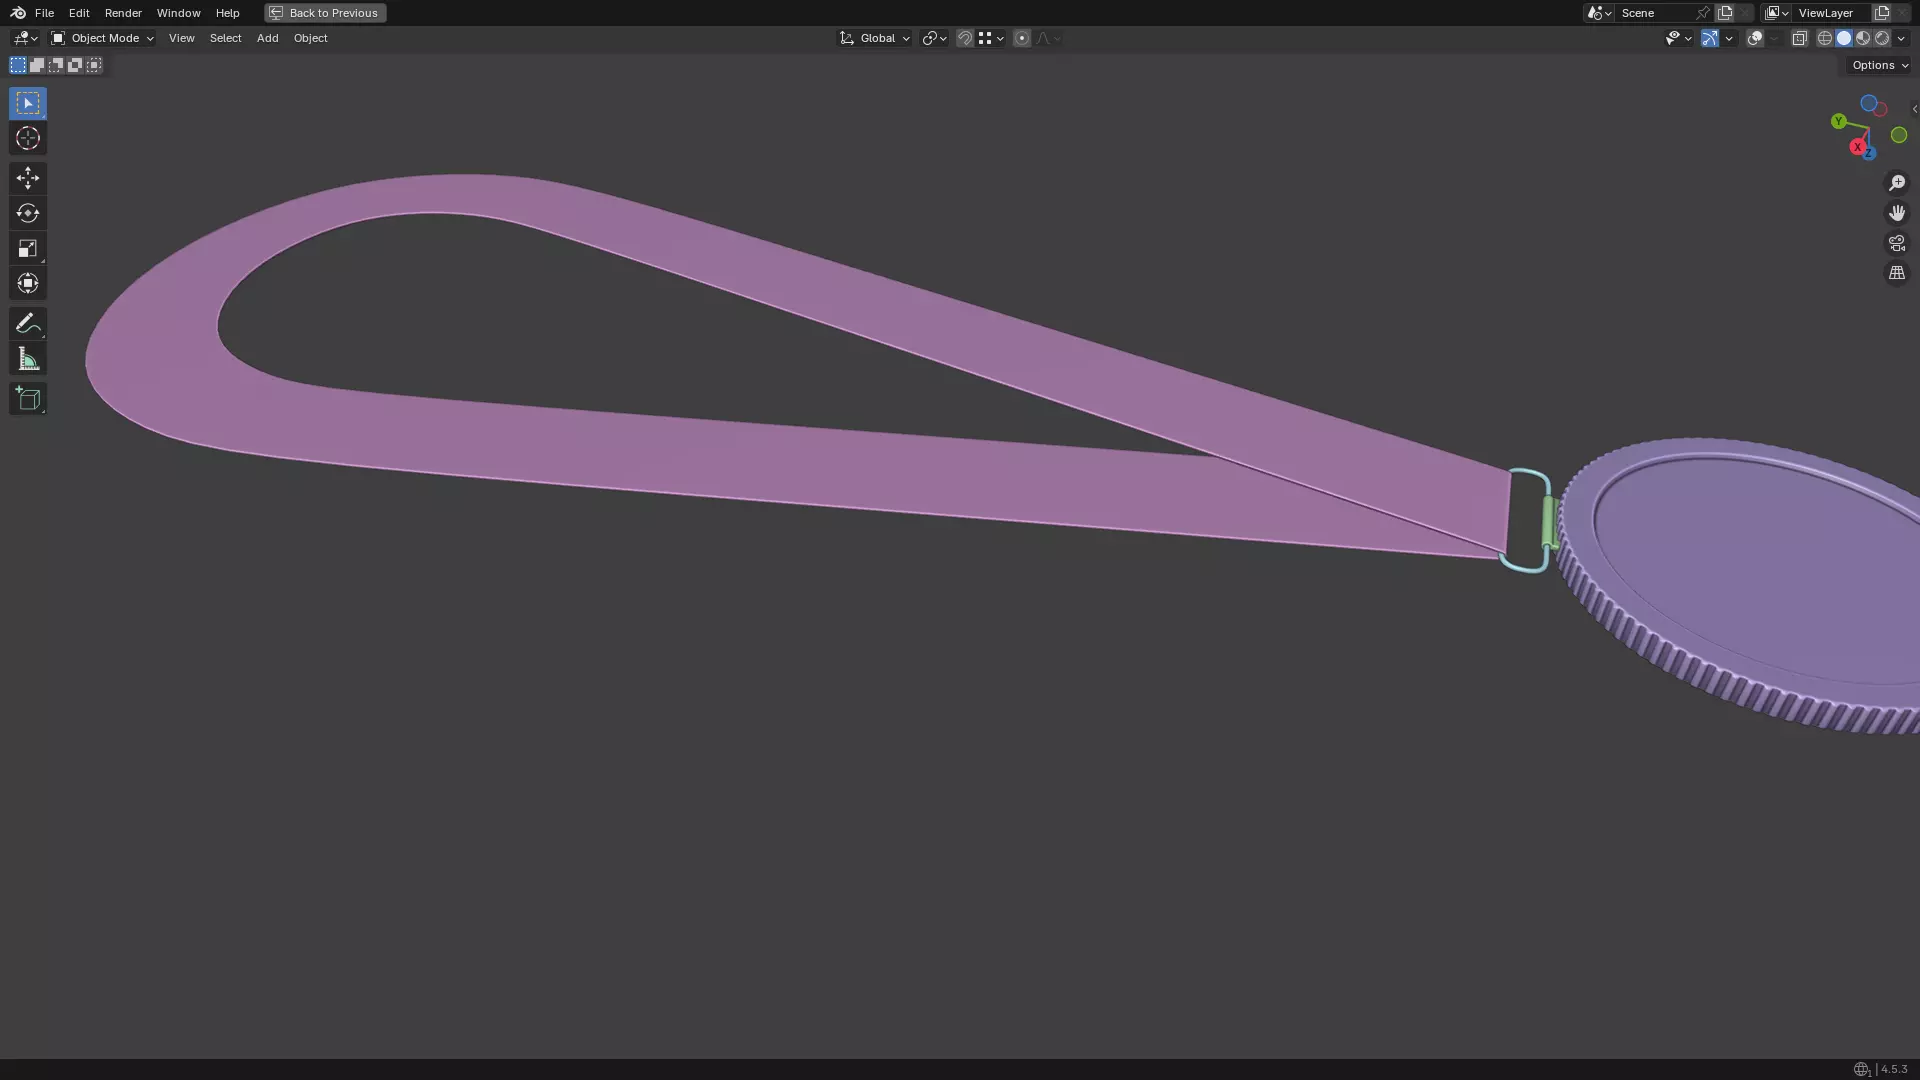Open the Object Mode dropdown

103,38
